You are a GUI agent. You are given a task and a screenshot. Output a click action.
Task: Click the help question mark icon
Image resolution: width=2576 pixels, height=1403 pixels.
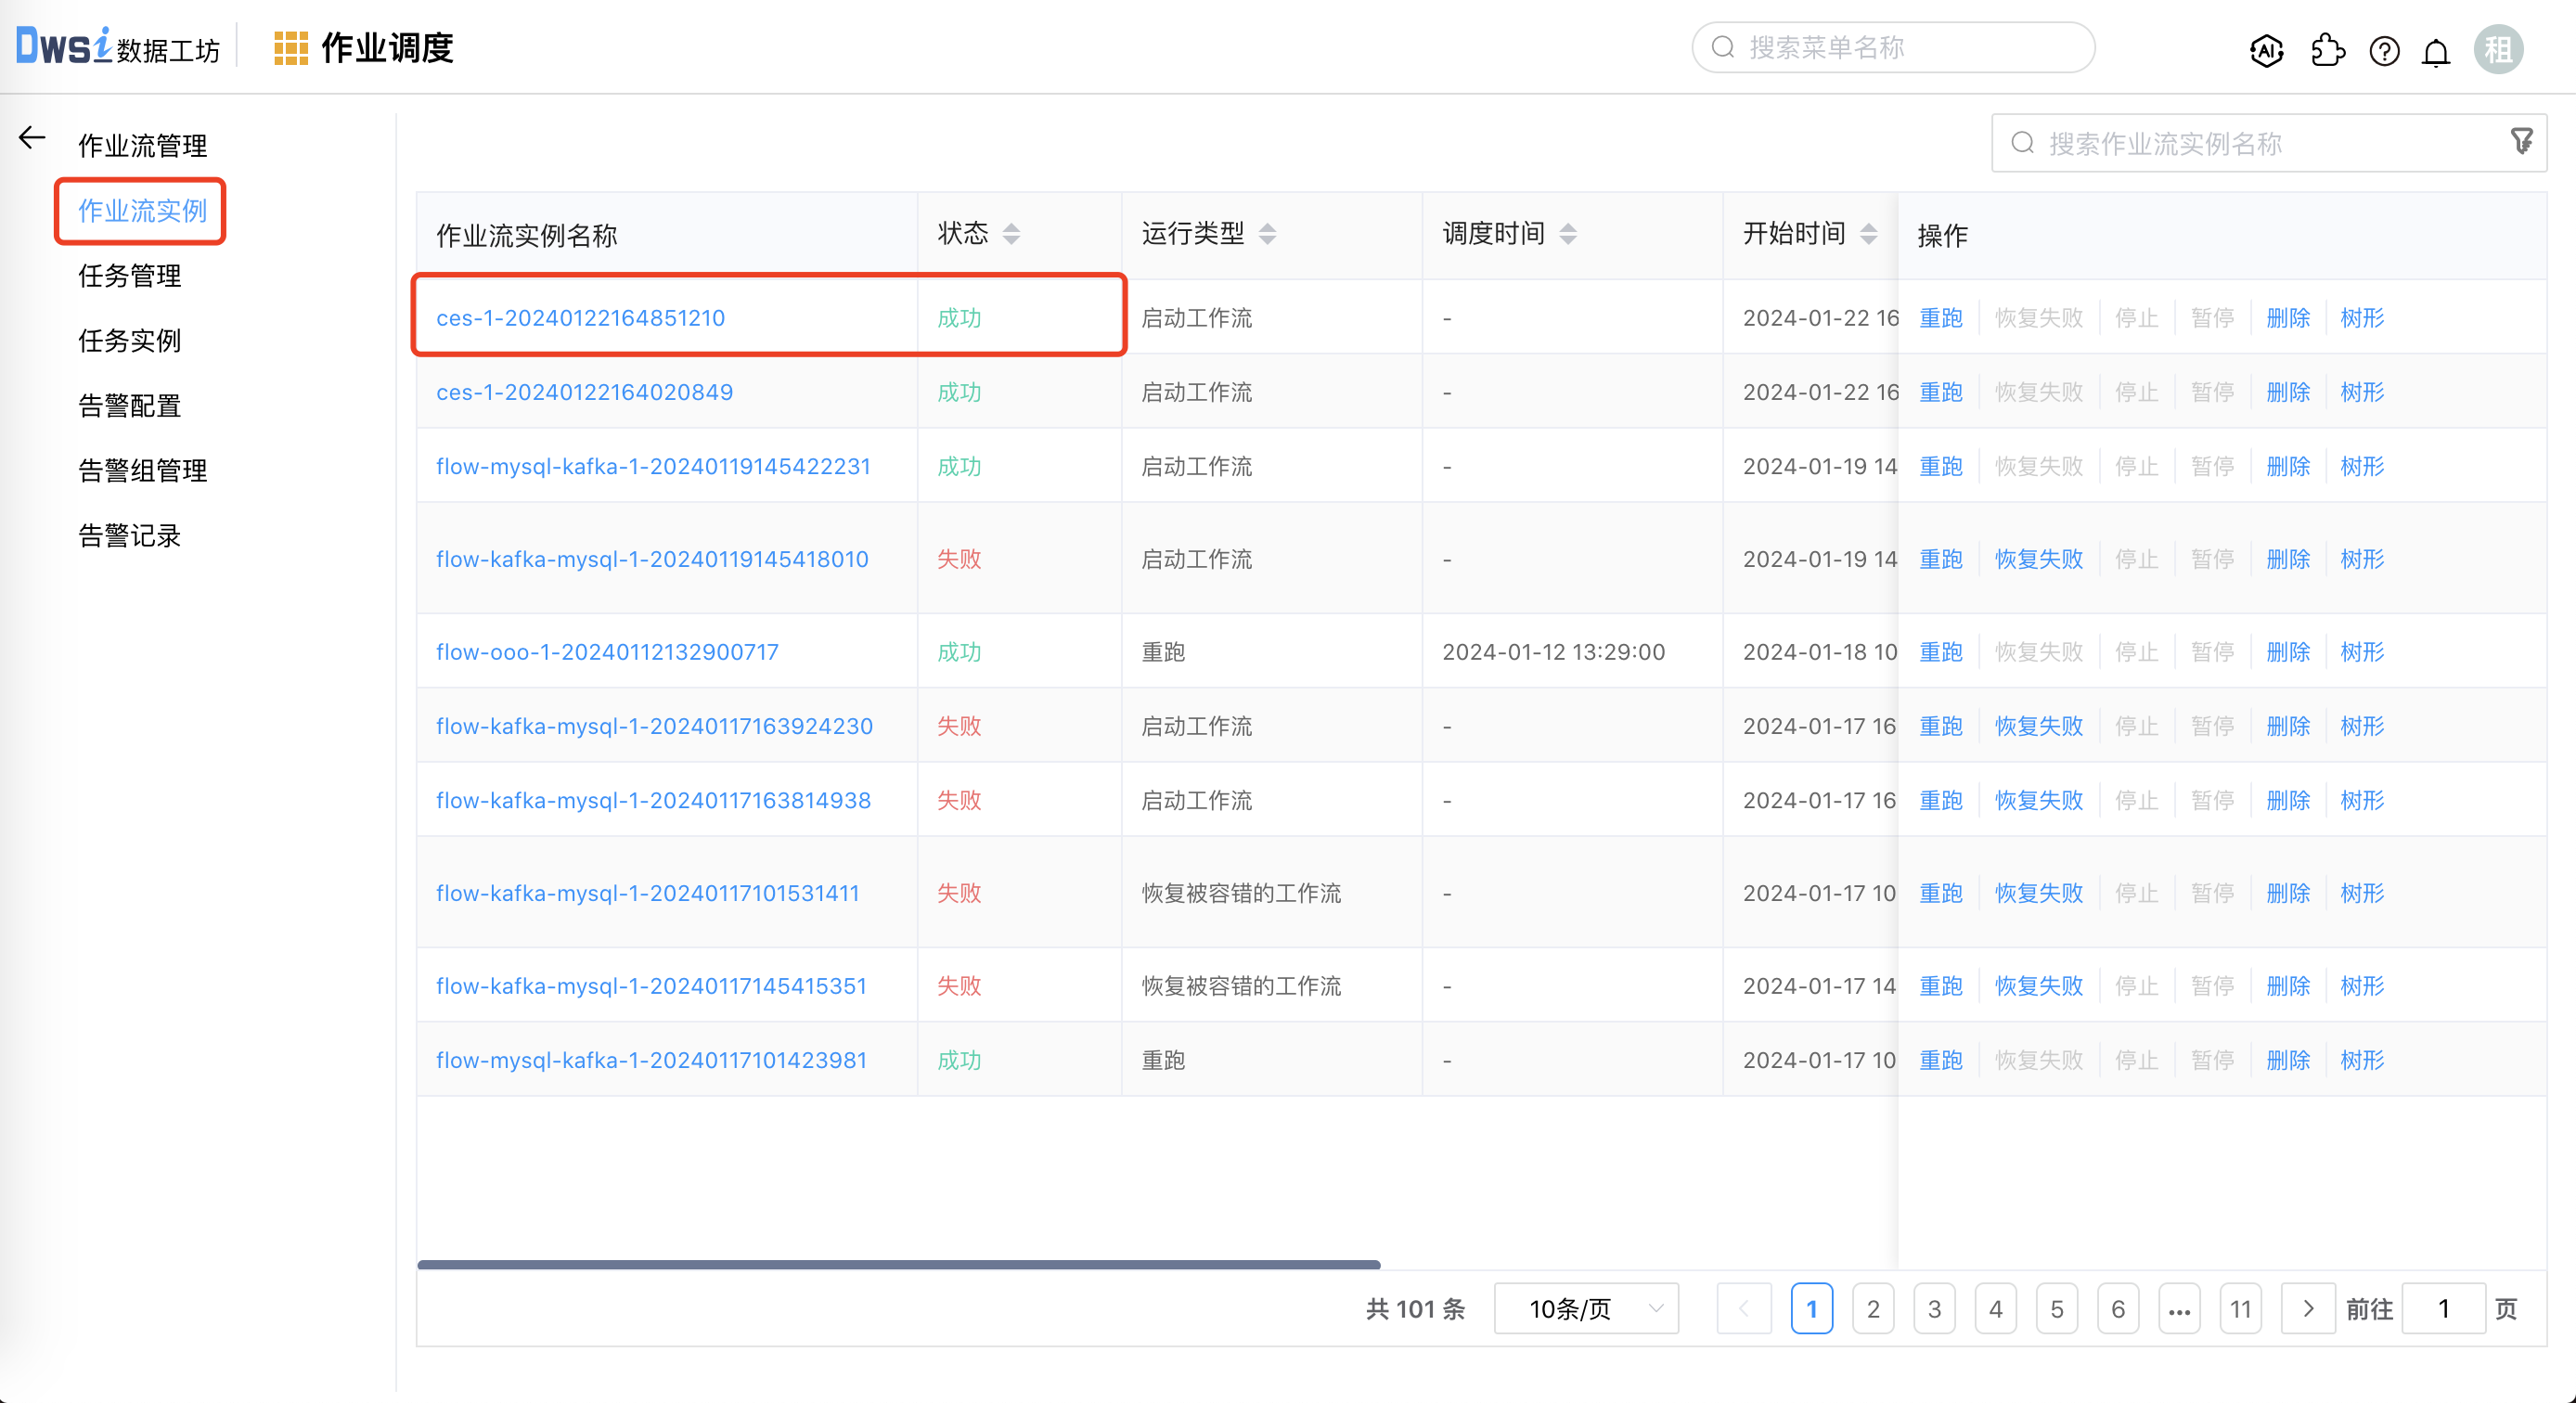click(2384, 51)
